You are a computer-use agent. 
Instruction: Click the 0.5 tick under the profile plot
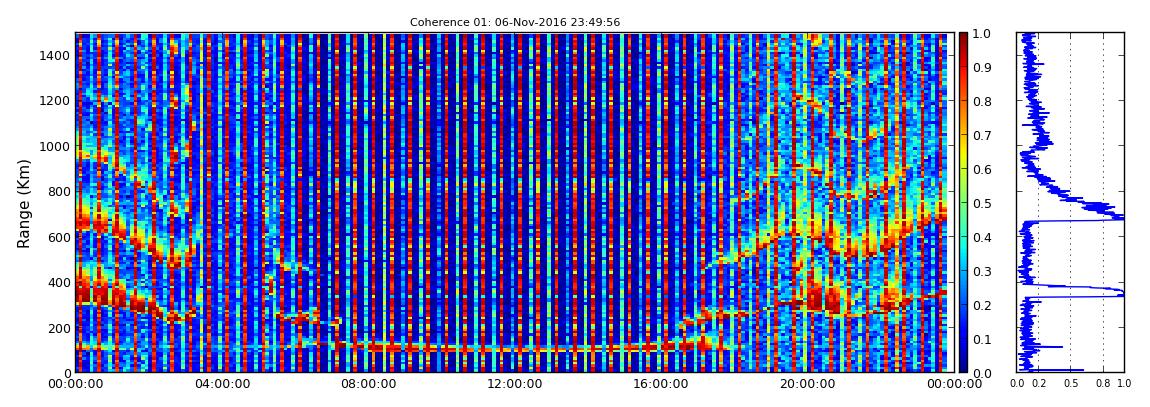pyautogui.click(x=1071, y=384)
